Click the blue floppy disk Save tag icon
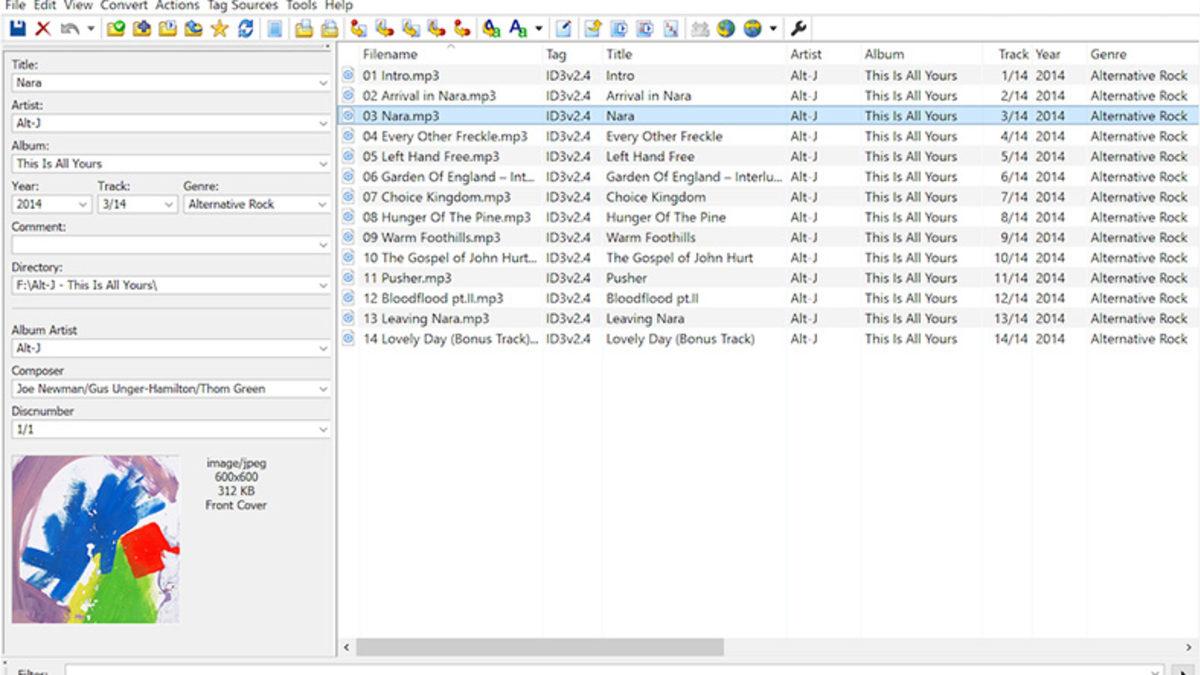 [17, 29]
